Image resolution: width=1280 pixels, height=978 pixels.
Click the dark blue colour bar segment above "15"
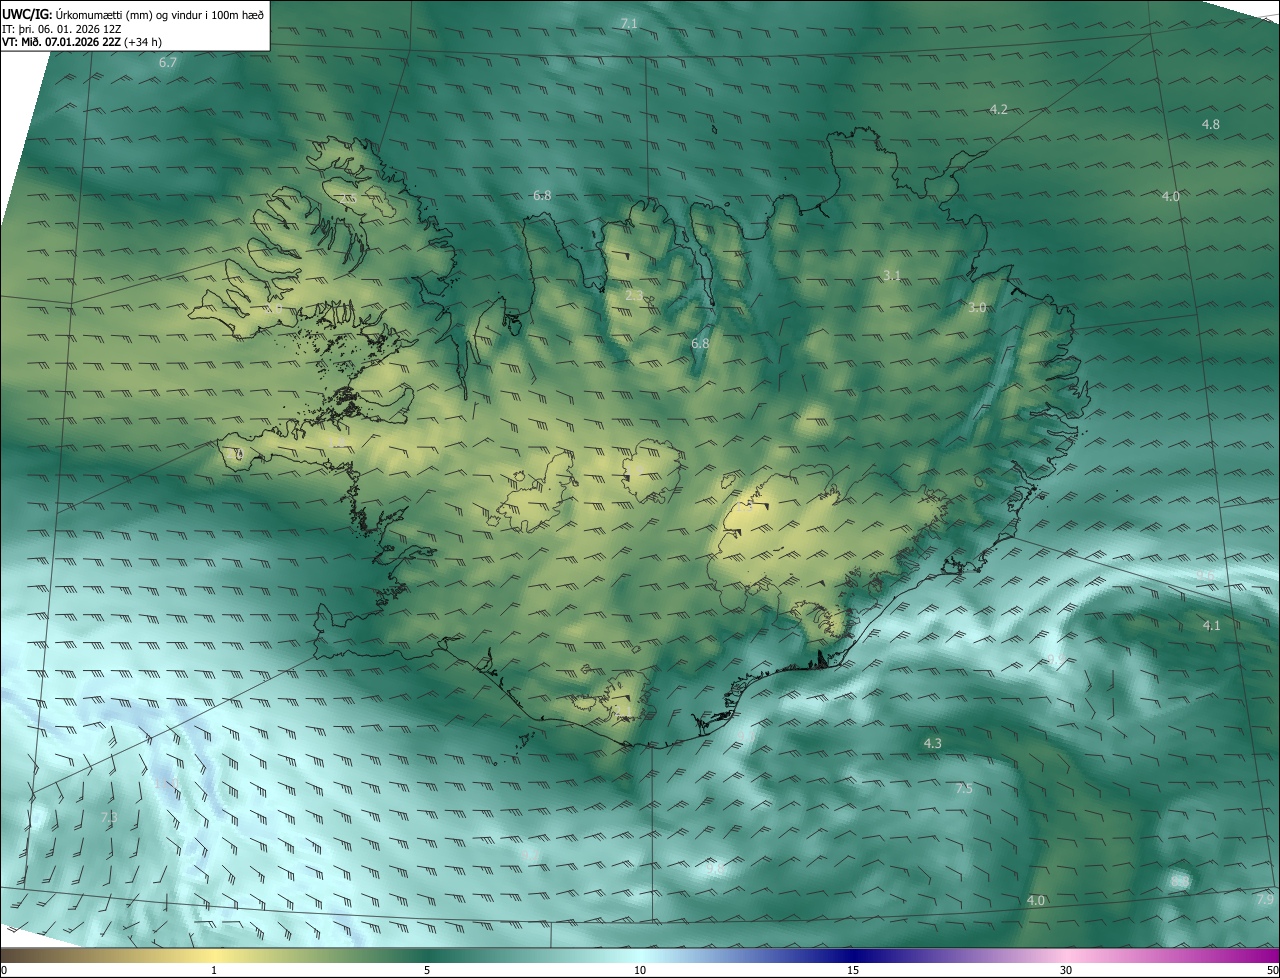point(853,955)
